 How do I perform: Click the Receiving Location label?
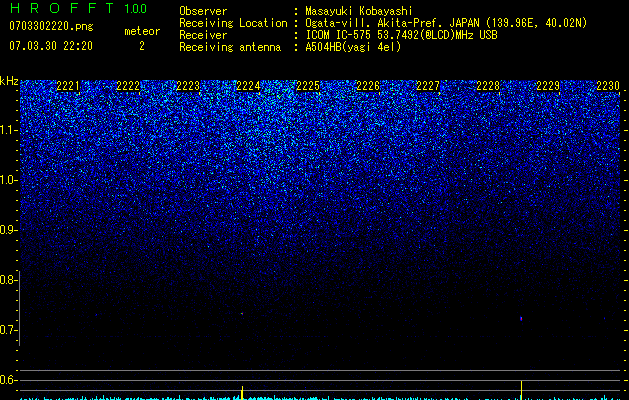(x=233, y=23)
